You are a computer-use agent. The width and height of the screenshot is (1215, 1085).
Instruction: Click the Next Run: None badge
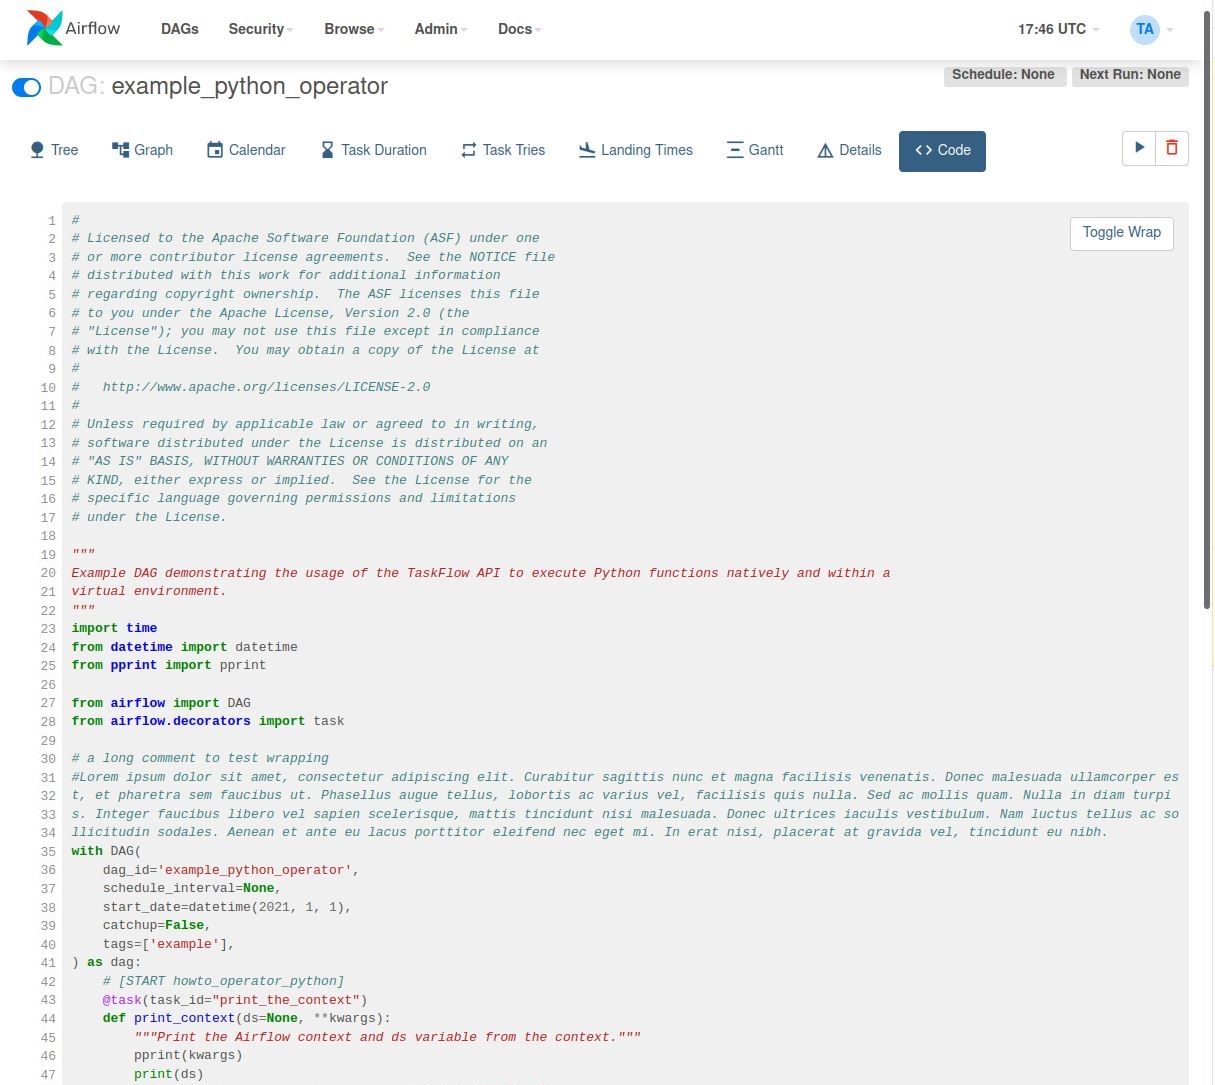1130,75
